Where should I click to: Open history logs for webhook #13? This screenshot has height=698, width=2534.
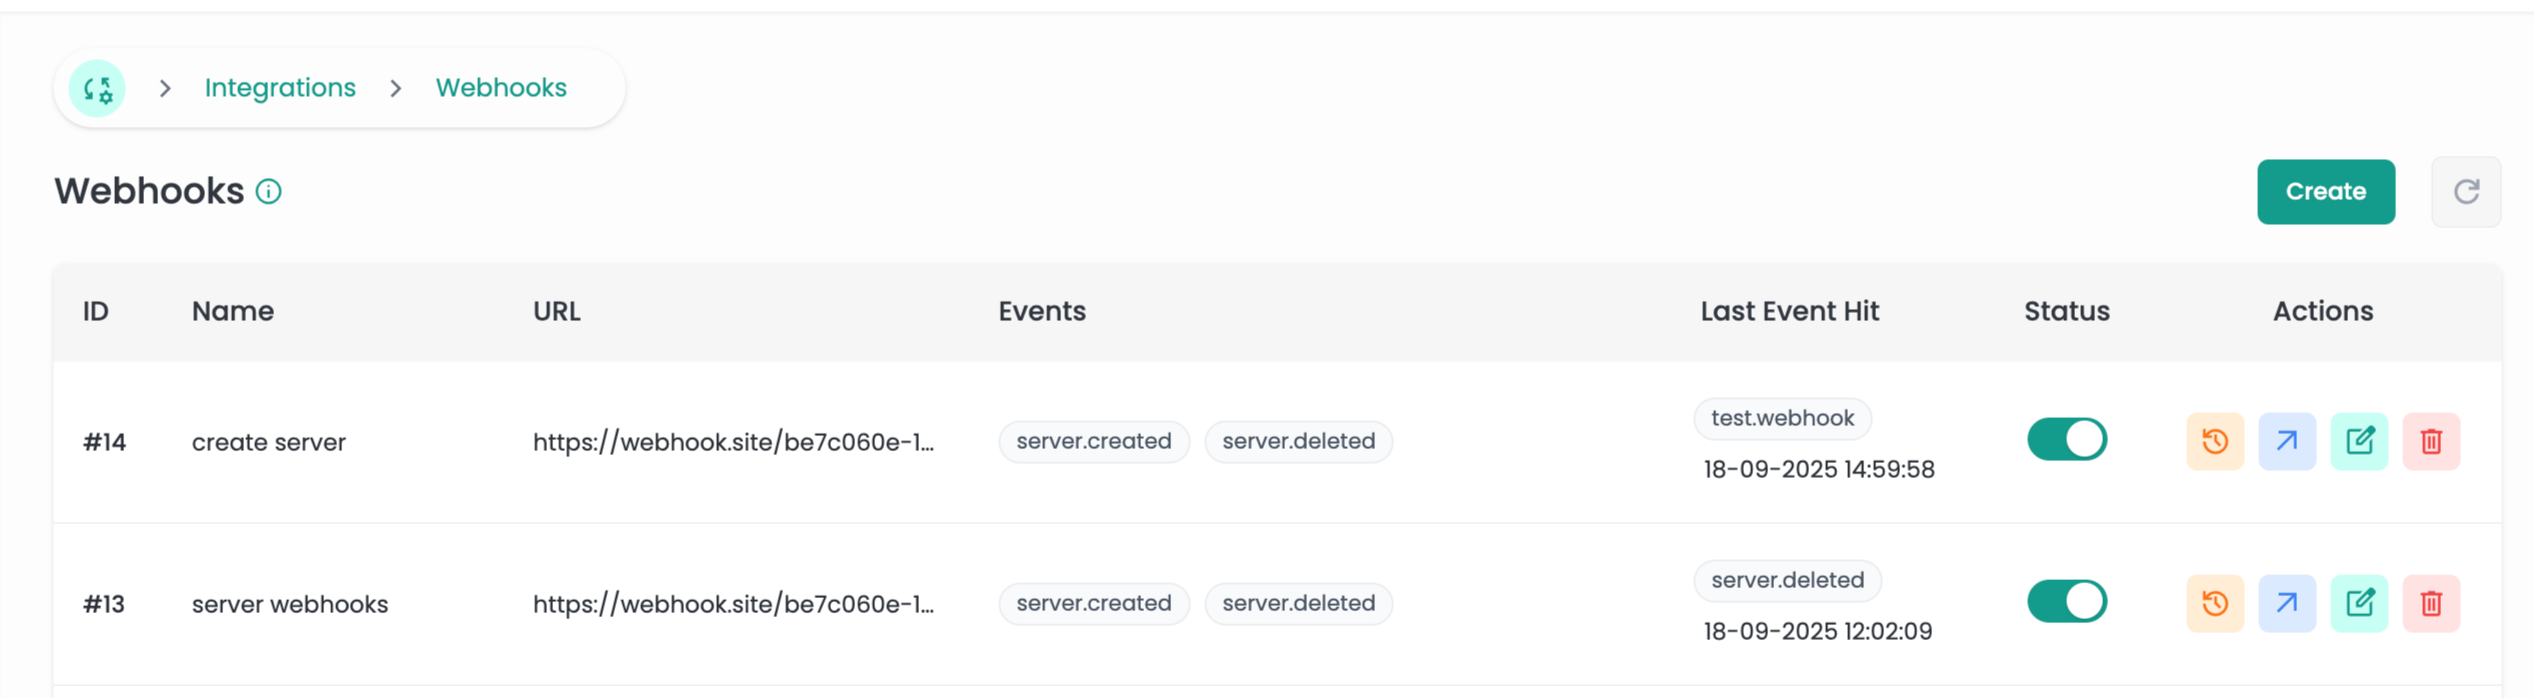2214,603
